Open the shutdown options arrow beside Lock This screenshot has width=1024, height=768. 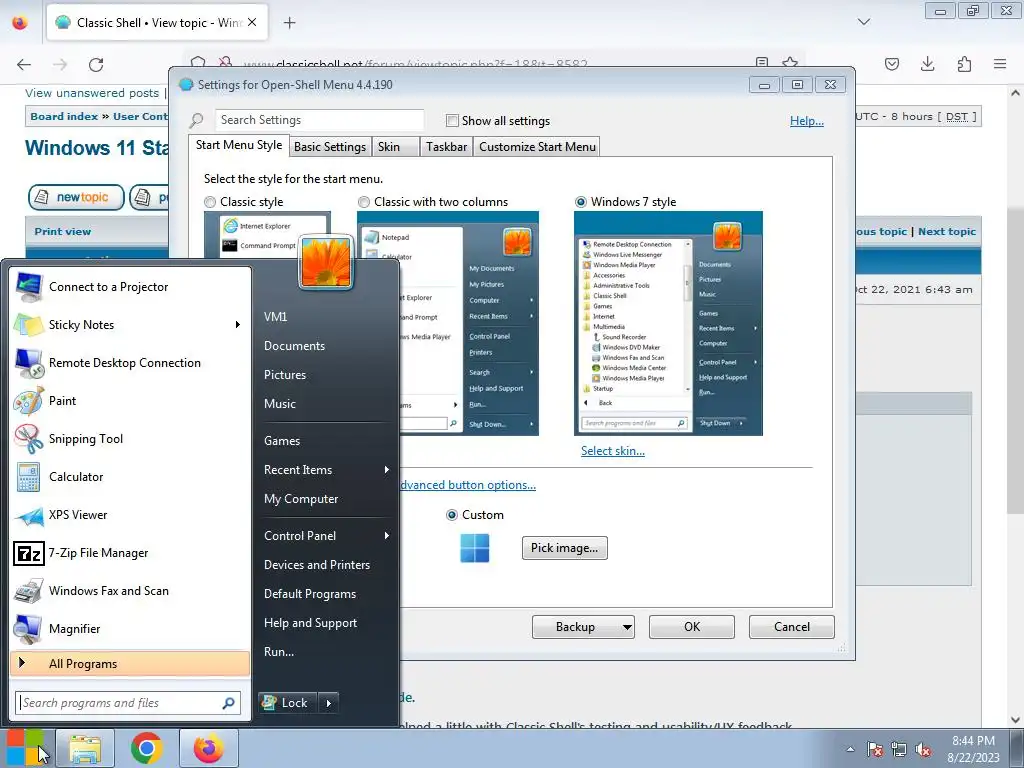point(328,703)
